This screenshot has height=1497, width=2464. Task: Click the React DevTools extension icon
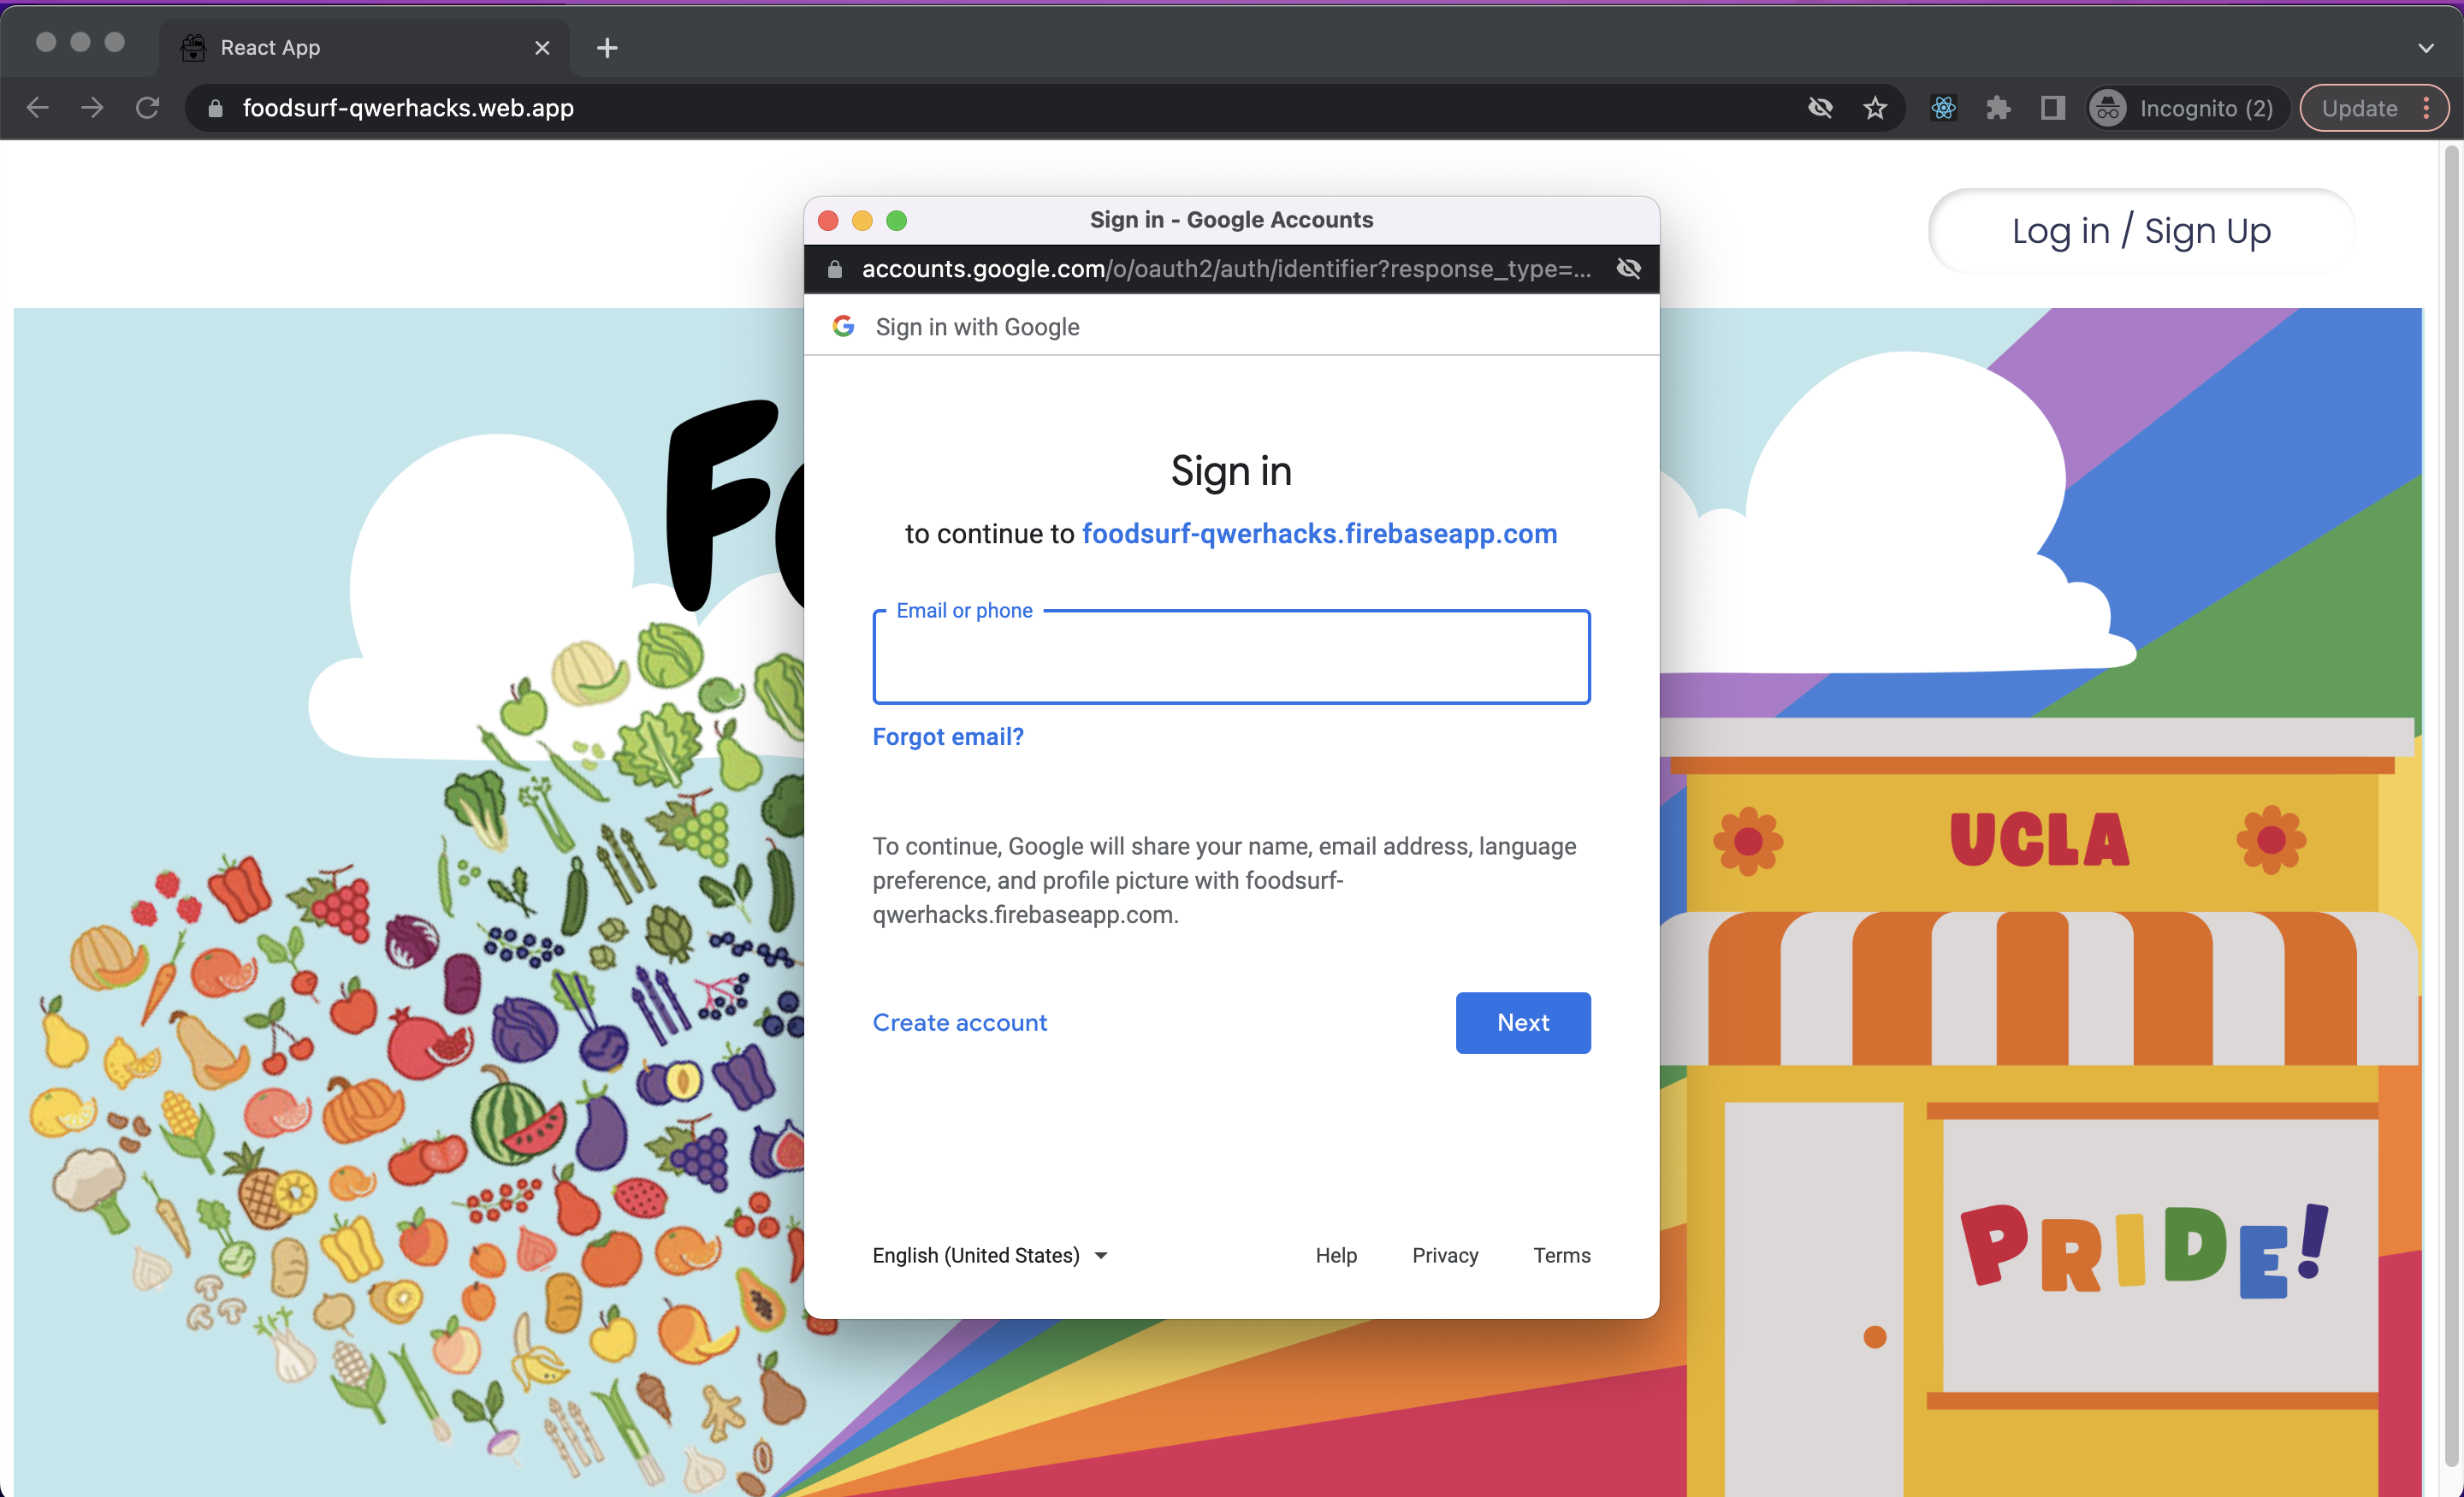(x=1942, y=108)
